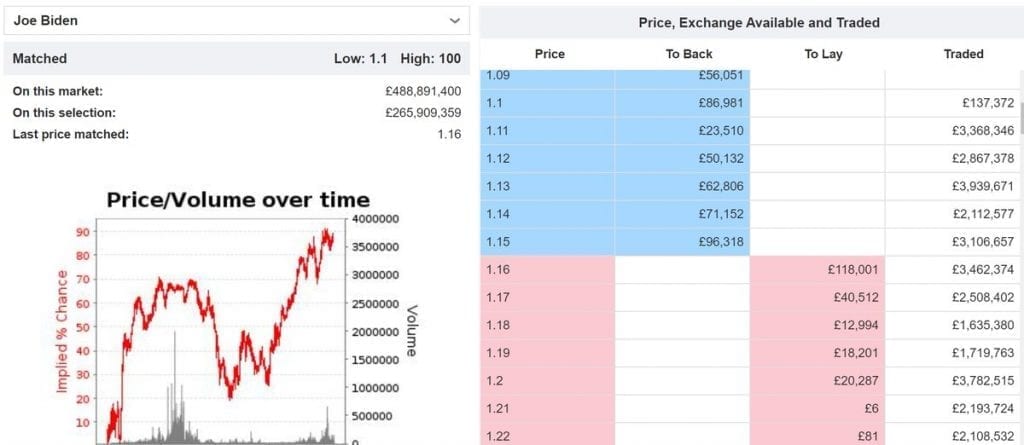The image size is (1024, 445).
Task: Click the To Lay column header
Action: (x=823, y=54)
